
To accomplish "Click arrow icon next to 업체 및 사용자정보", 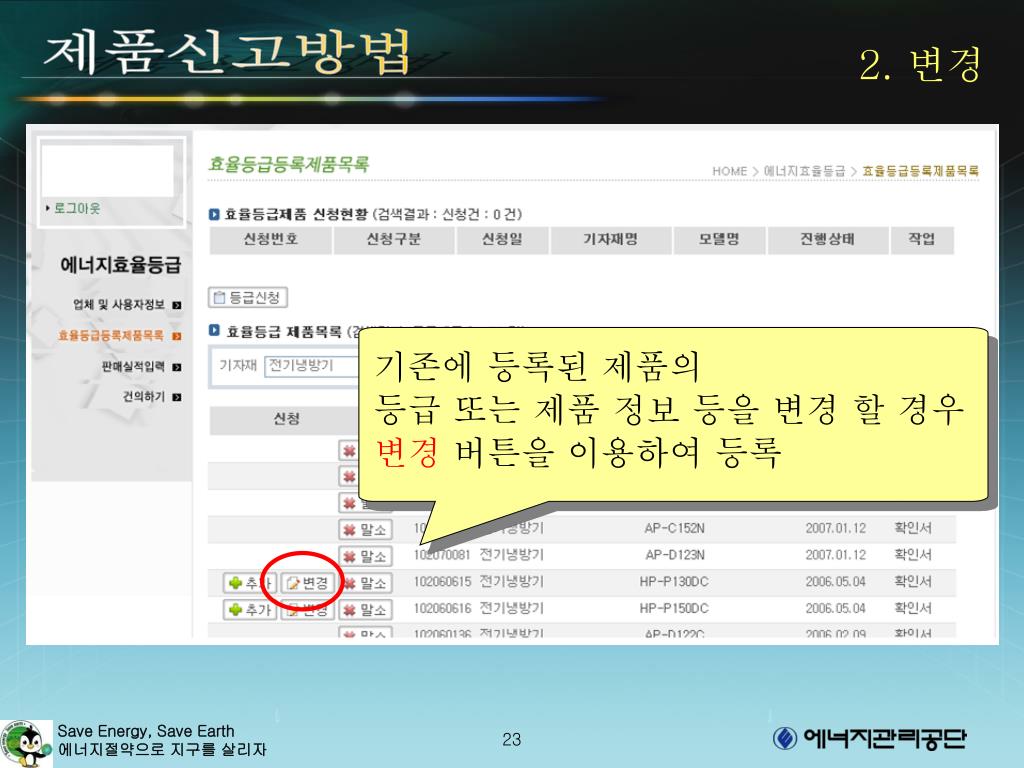I will [176, 305].
